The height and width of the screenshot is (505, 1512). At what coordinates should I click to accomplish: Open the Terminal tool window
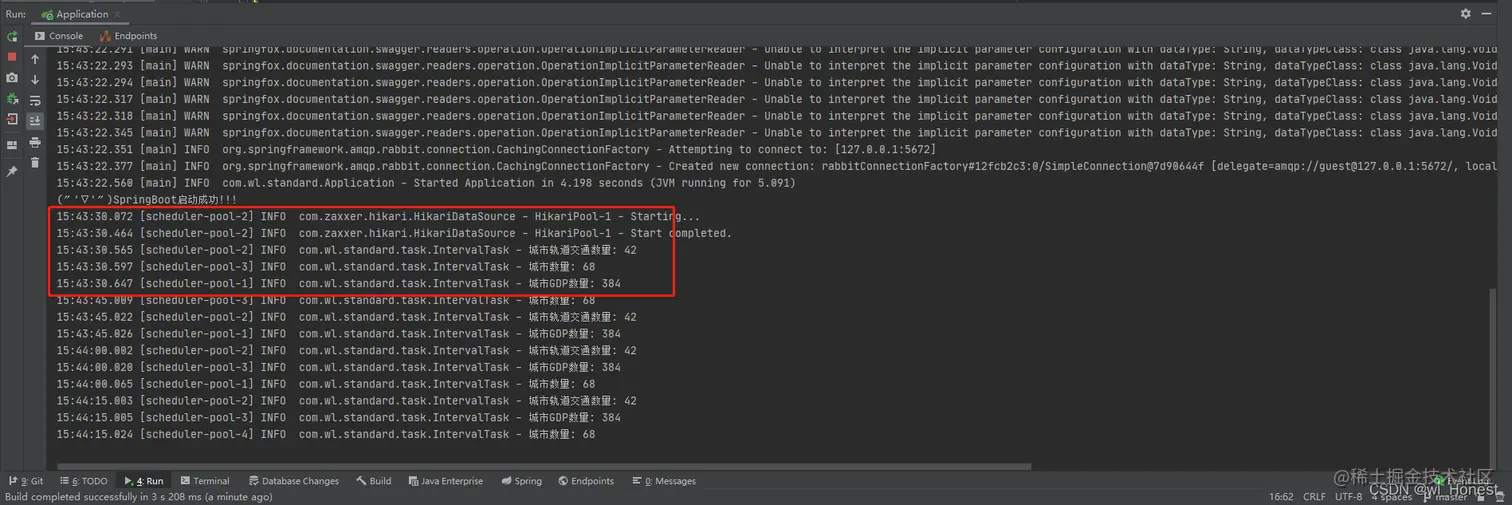(x=205, y=481)
